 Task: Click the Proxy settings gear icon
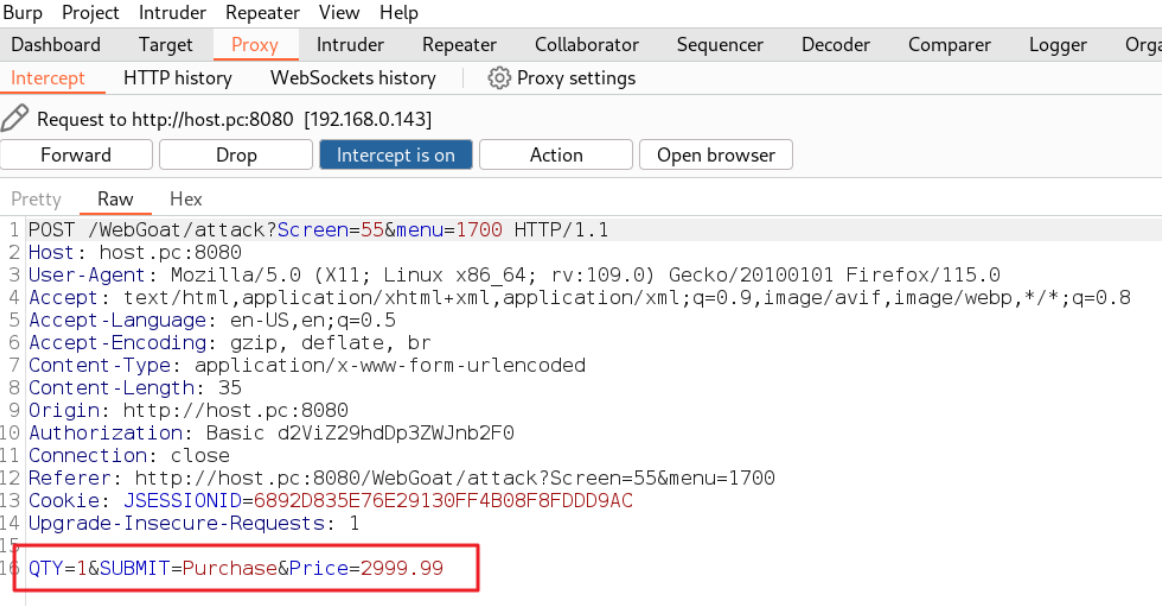[499, 78]
